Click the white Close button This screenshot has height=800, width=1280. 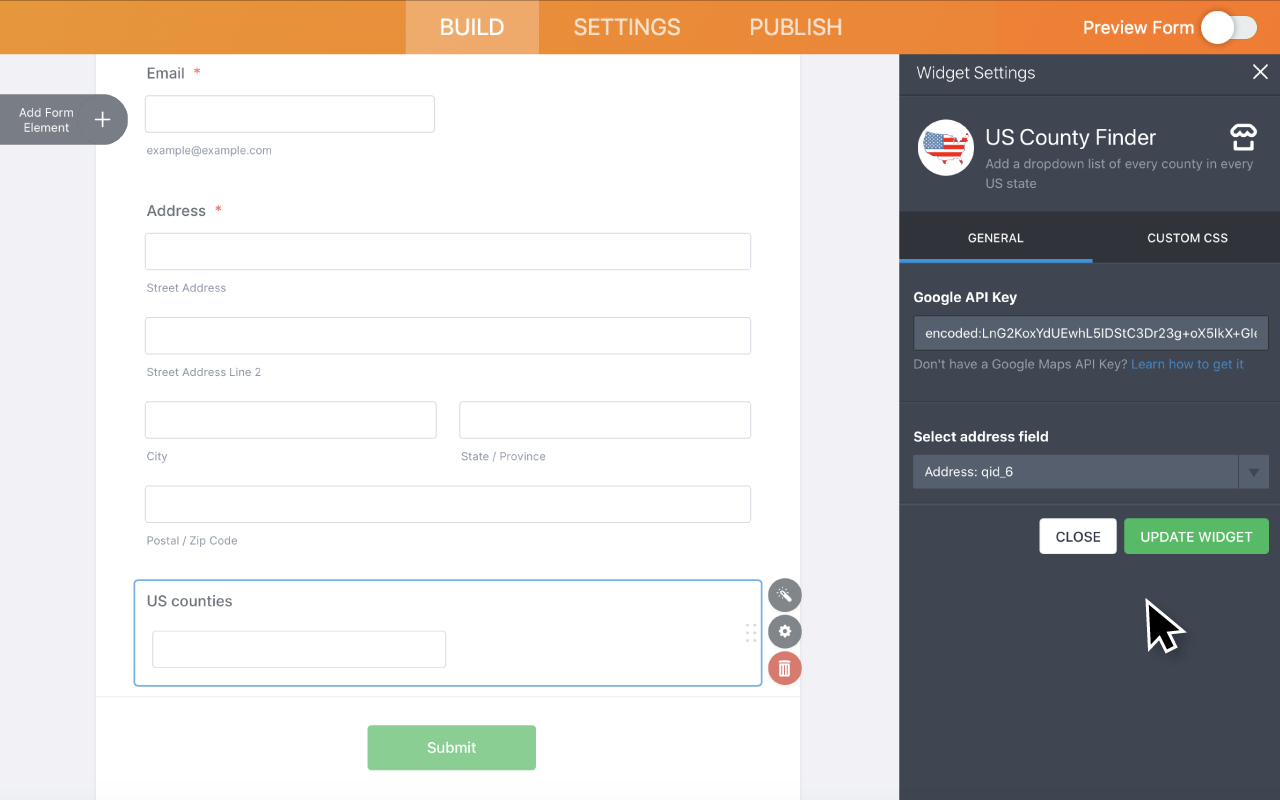tap(1078, 536)
